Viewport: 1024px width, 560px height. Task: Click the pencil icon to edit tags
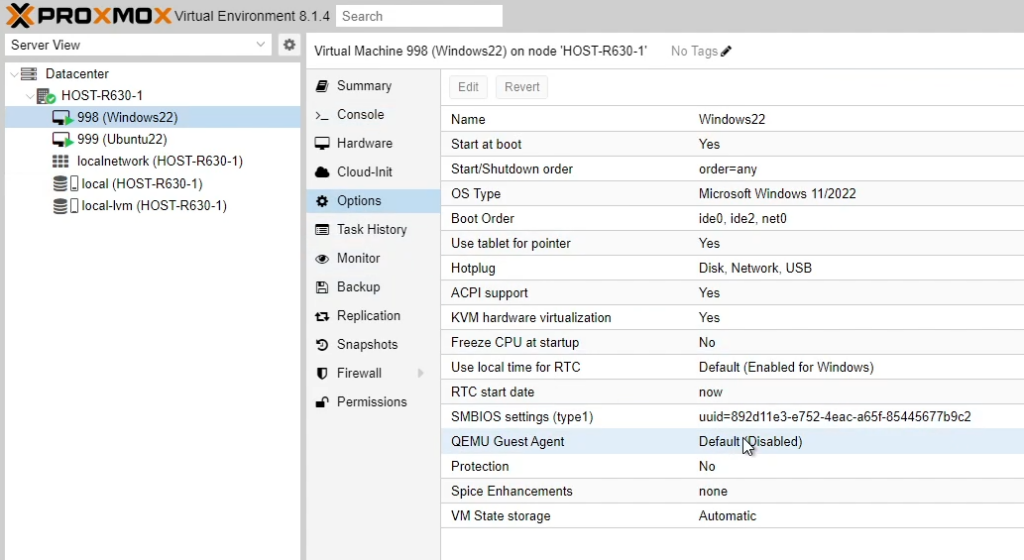click(x=726, y=51)
